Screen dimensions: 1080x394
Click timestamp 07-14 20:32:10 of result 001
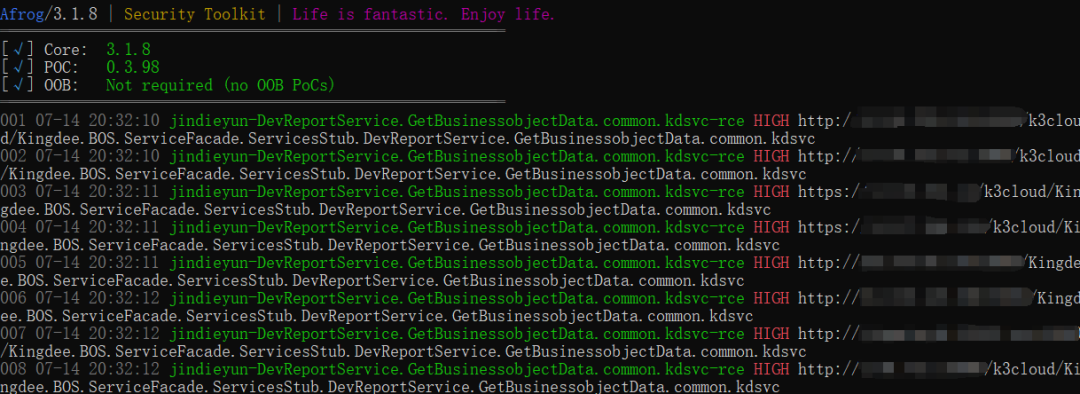pyautogui.click(x=97, y=121)
